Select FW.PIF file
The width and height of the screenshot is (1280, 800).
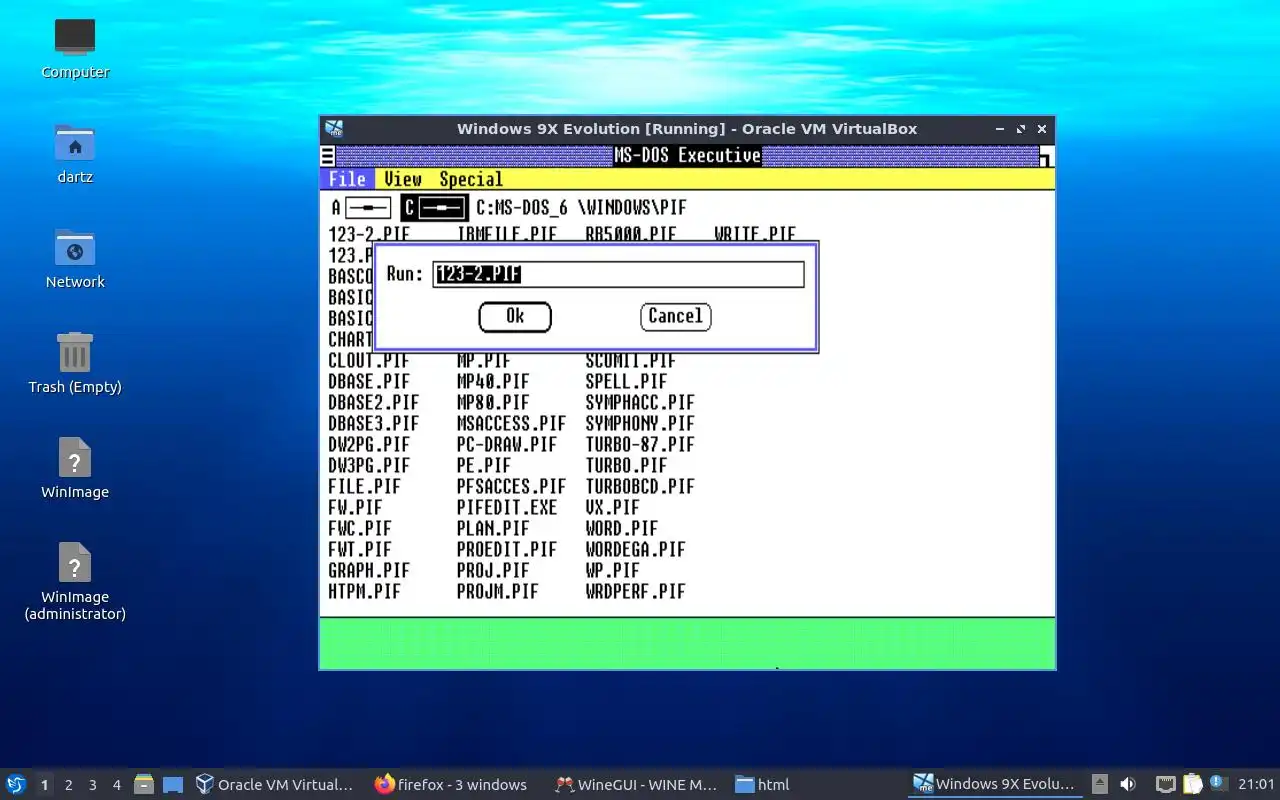coord(355,507)
